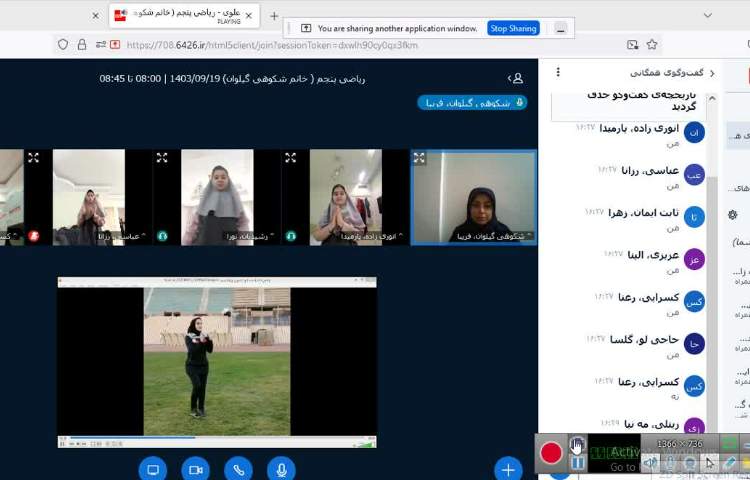Viewport: 750px width, 480px height.
Task: Open the list all tabs dropdown arrow
Action: [x=708, y=16]
